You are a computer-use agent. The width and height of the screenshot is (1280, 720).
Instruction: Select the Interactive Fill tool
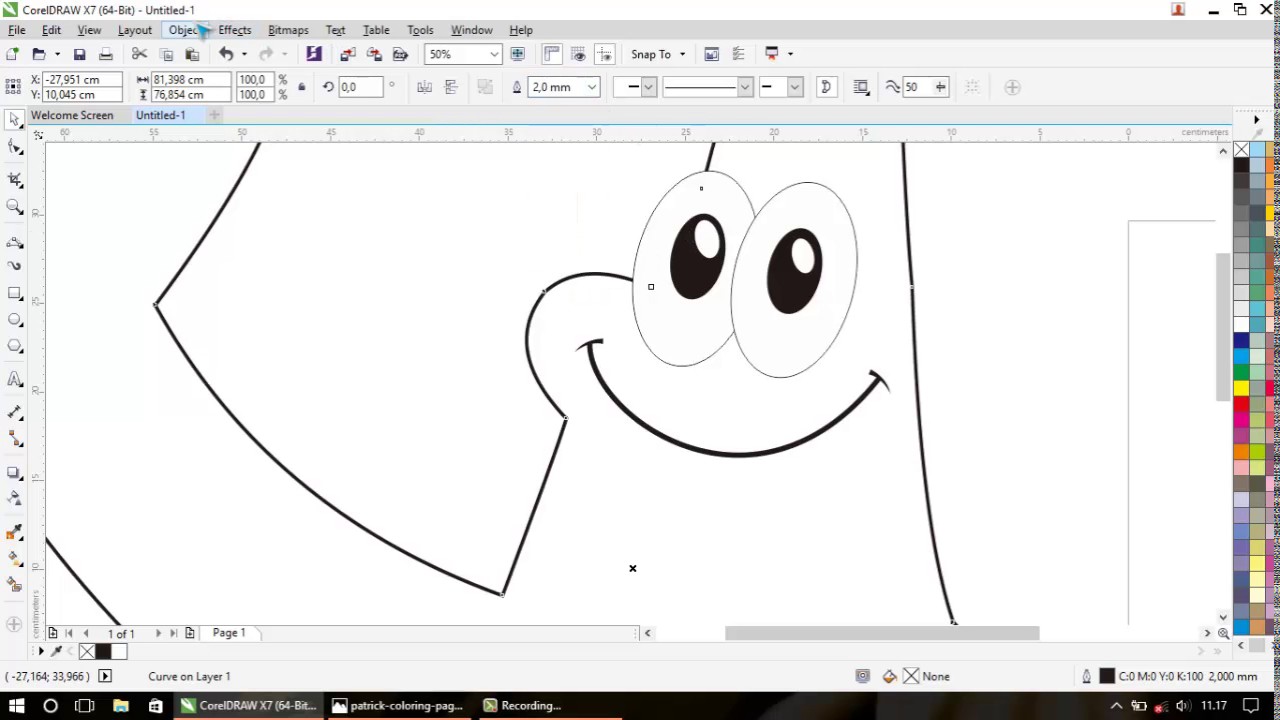[x=15, y=558]
